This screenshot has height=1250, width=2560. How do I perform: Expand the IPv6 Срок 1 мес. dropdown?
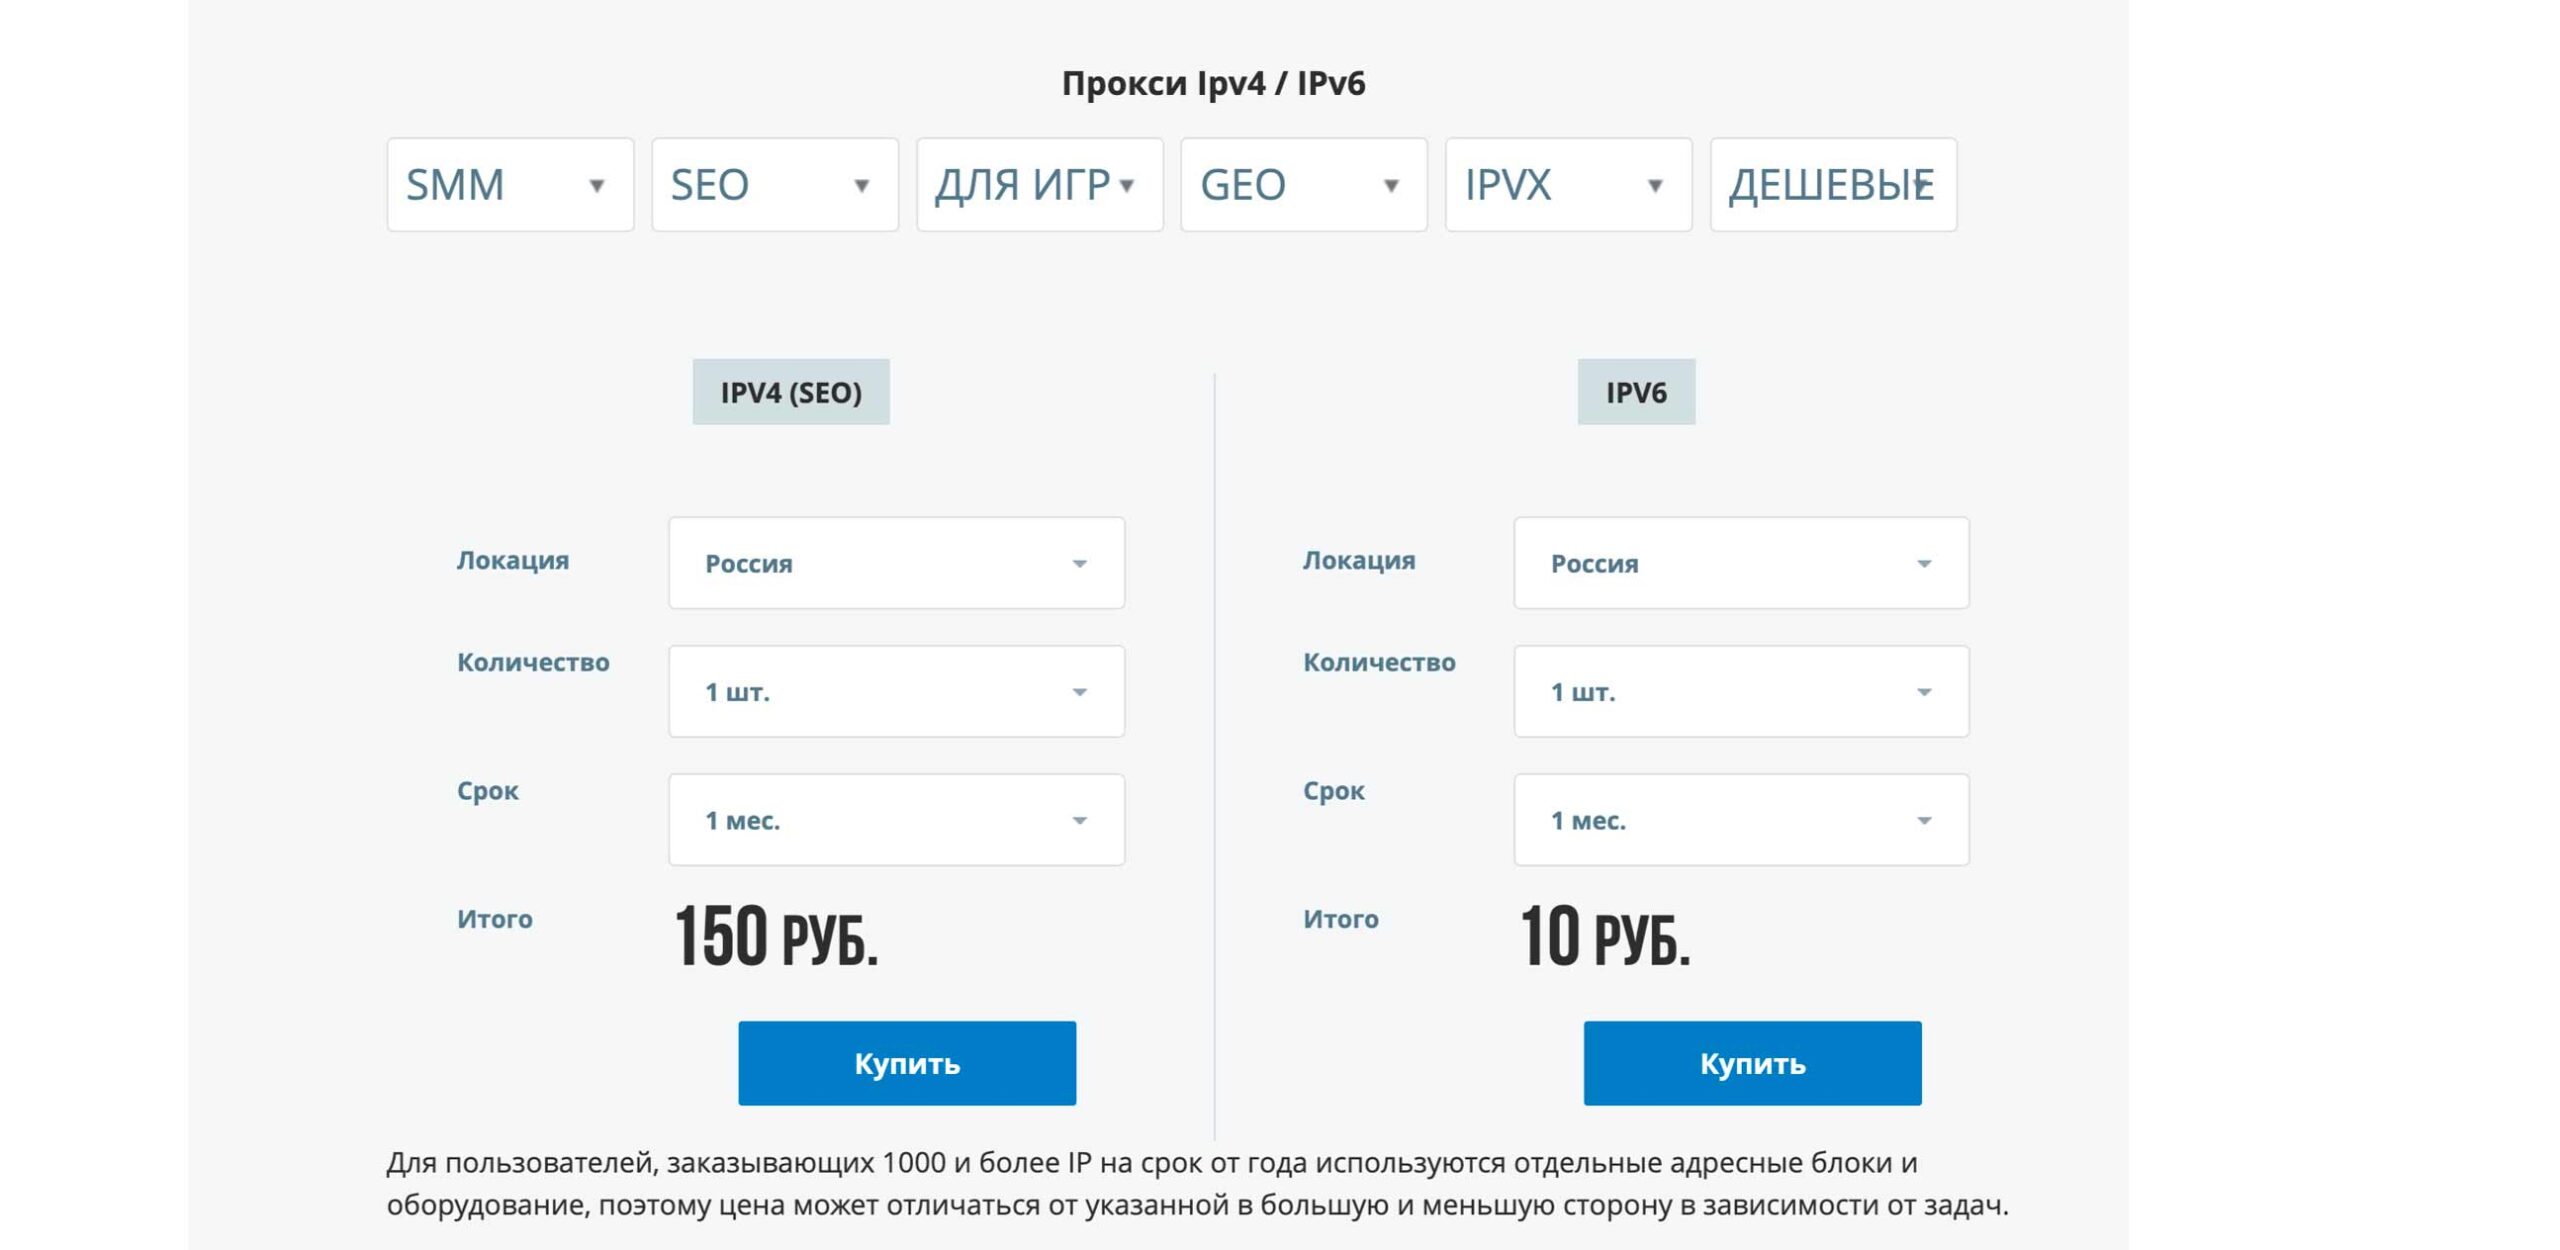click(x=1741, y=820)
